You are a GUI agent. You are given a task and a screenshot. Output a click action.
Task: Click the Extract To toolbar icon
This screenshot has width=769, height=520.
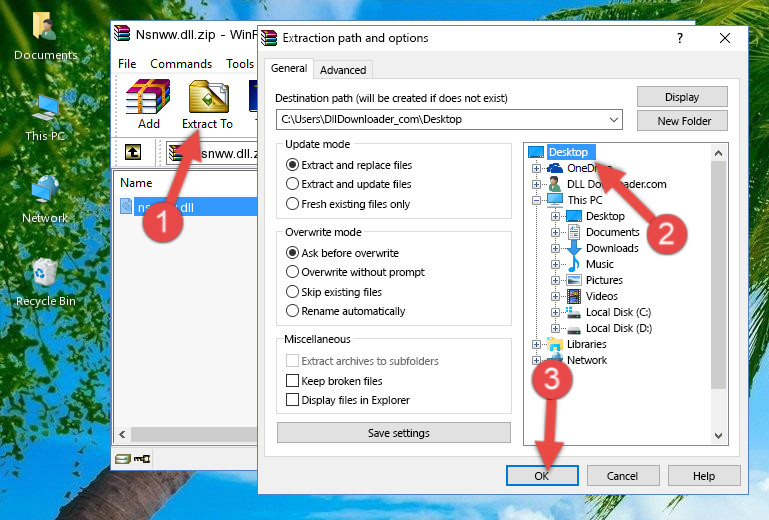207,104
